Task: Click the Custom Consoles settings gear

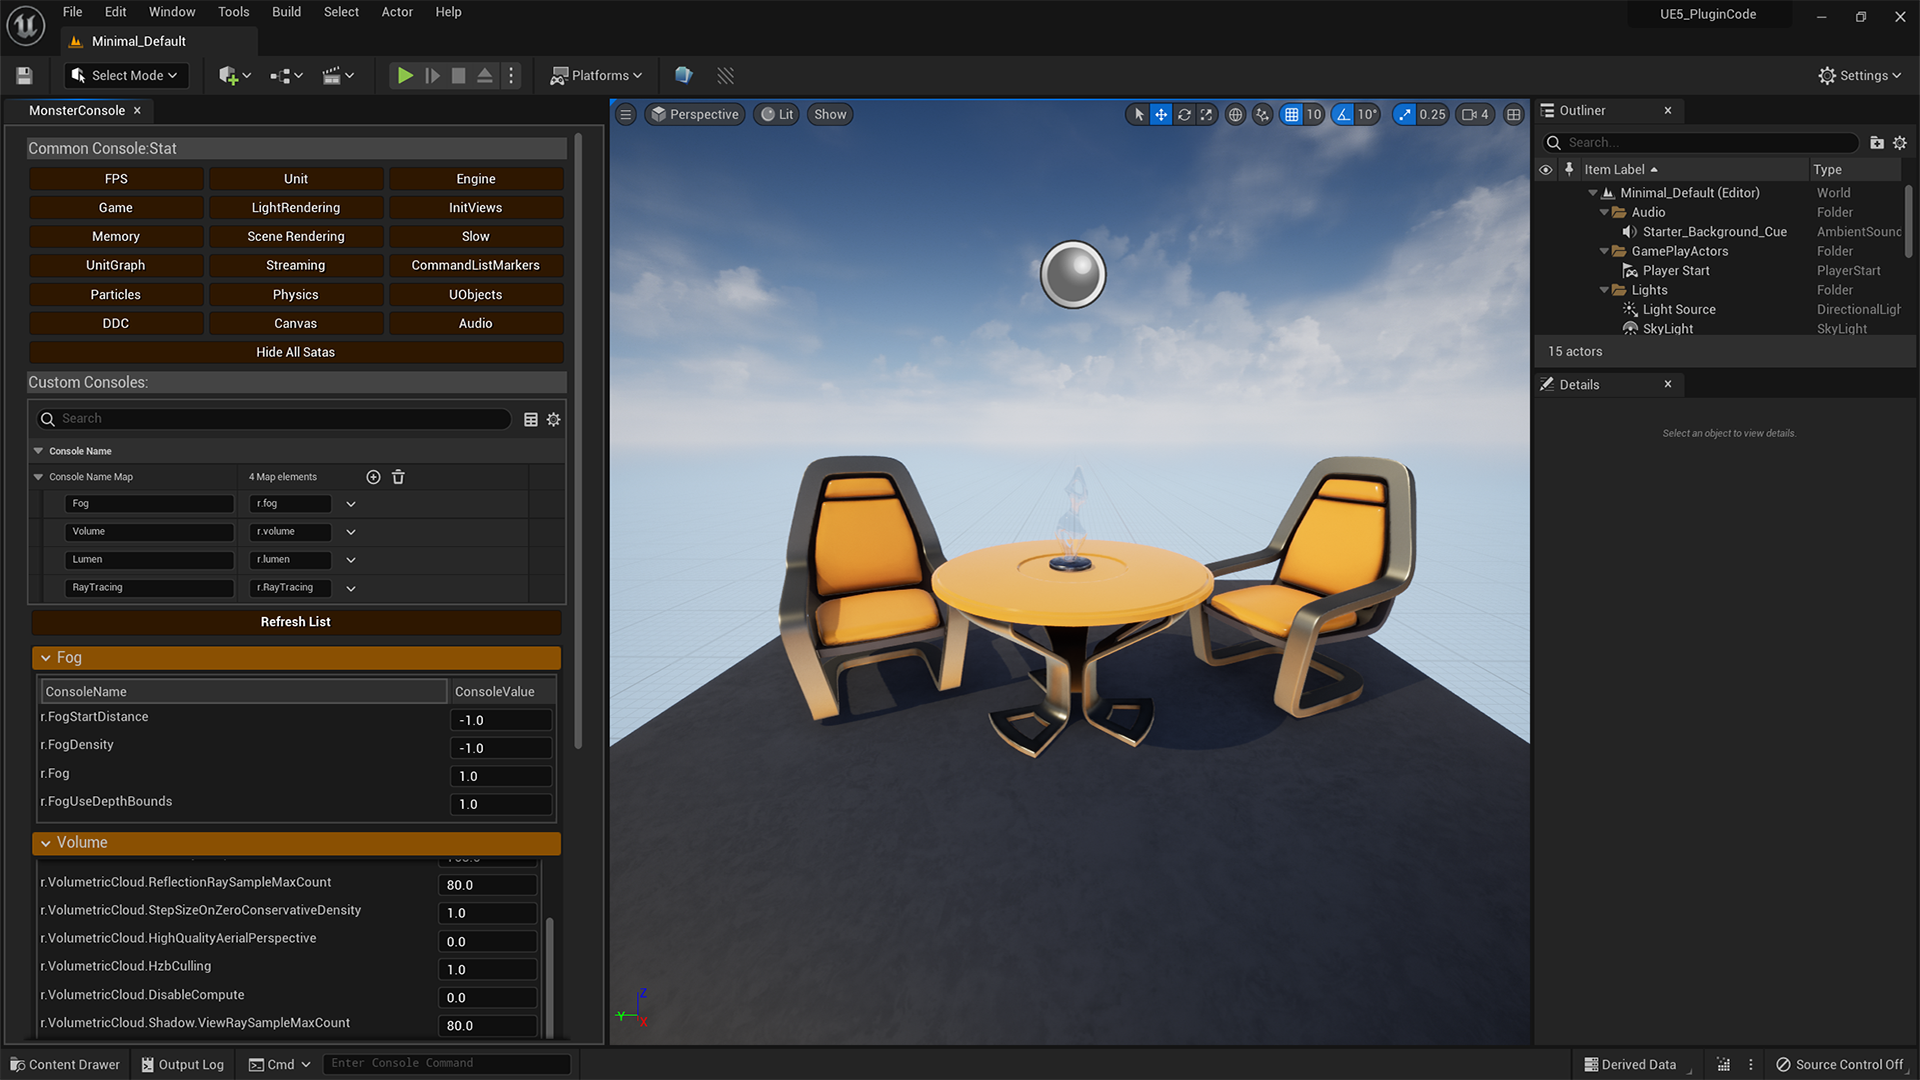Action: [553, 419]
